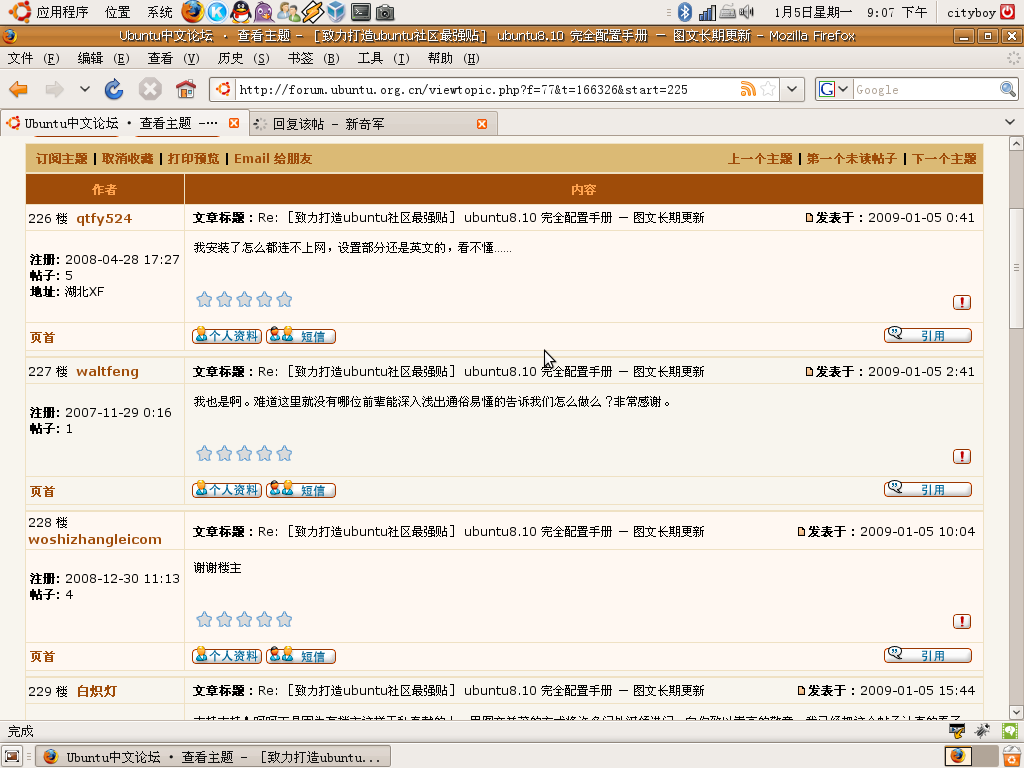Open the 系统 panel menu

[x=160, y=12]
